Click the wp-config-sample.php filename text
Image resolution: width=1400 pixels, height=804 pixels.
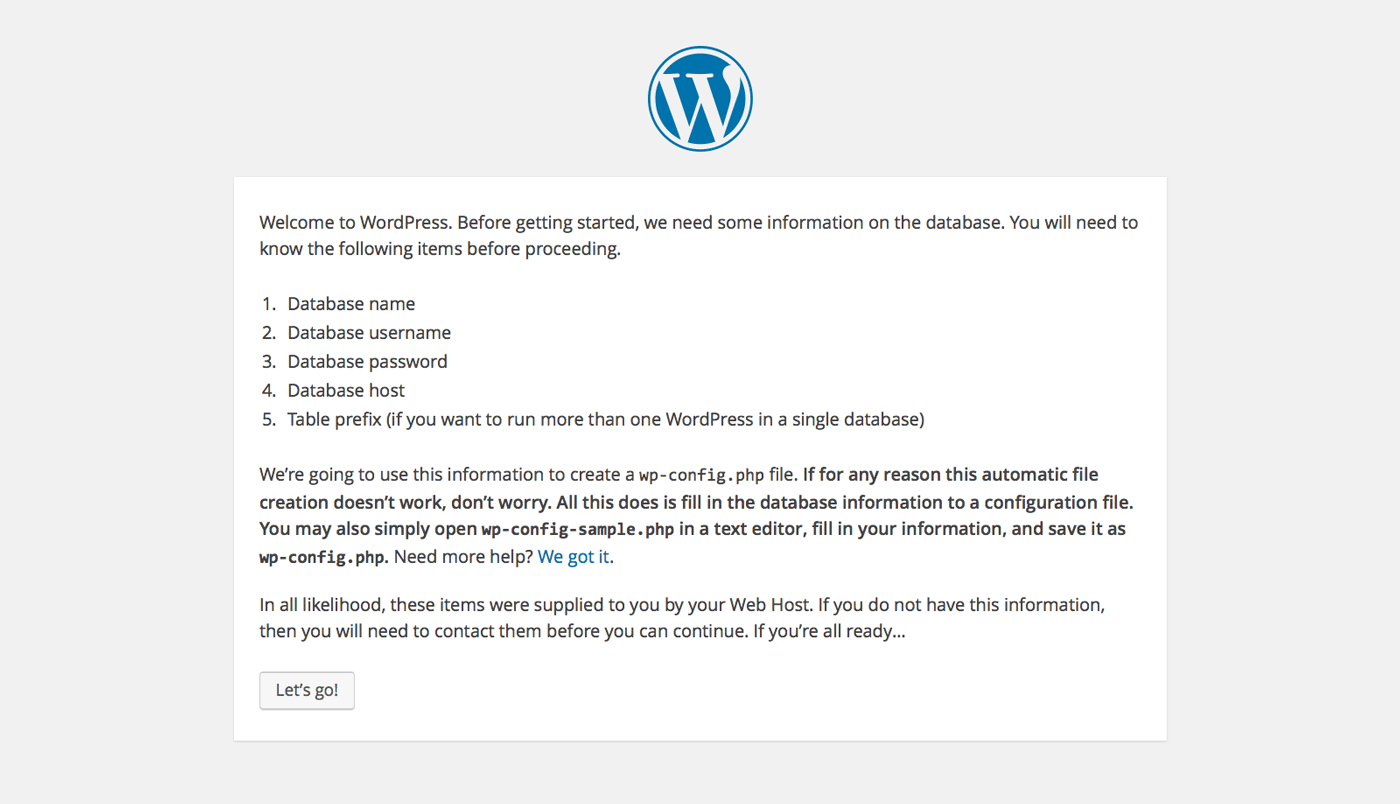pos(578,529)
